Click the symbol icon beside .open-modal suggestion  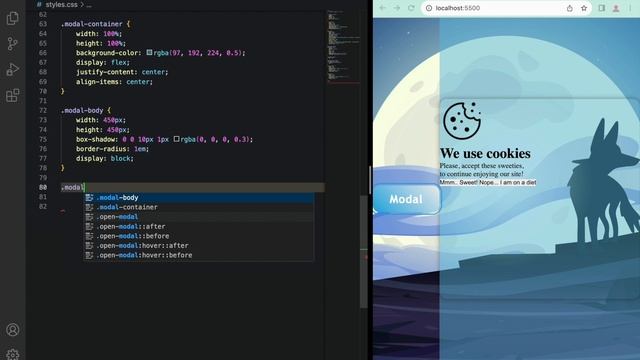point(89,217)
